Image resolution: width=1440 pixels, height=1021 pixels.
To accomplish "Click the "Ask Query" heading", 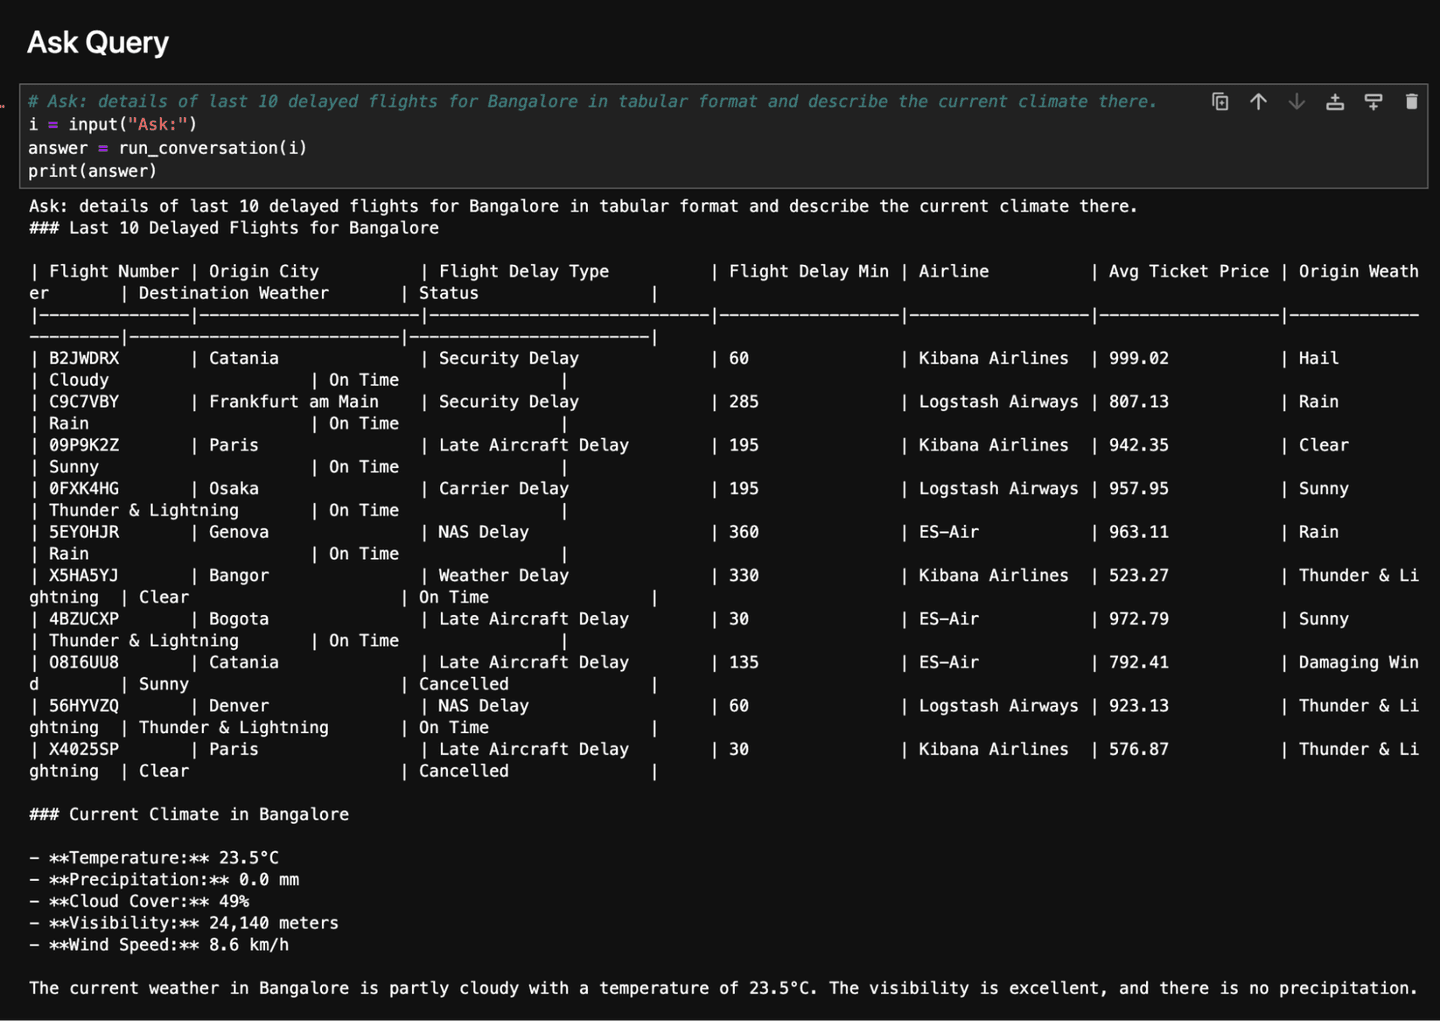I will coord(98,43).
